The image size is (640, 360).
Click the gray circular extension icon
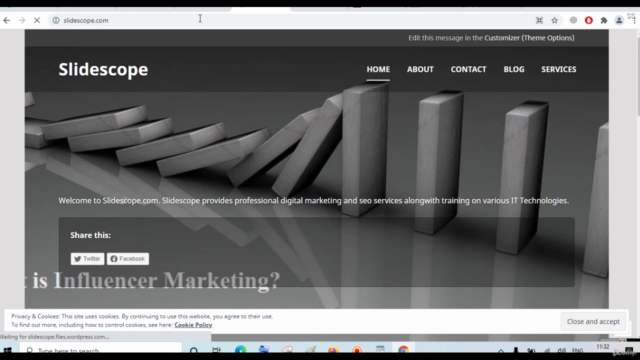point(573,20)
